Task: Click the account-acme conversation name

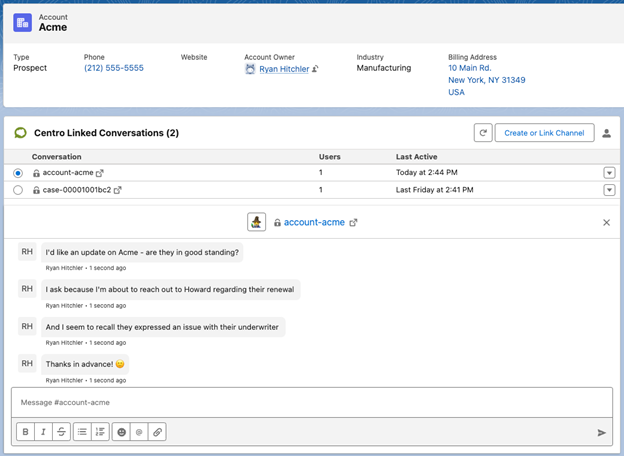Action: tap(68, 173)
